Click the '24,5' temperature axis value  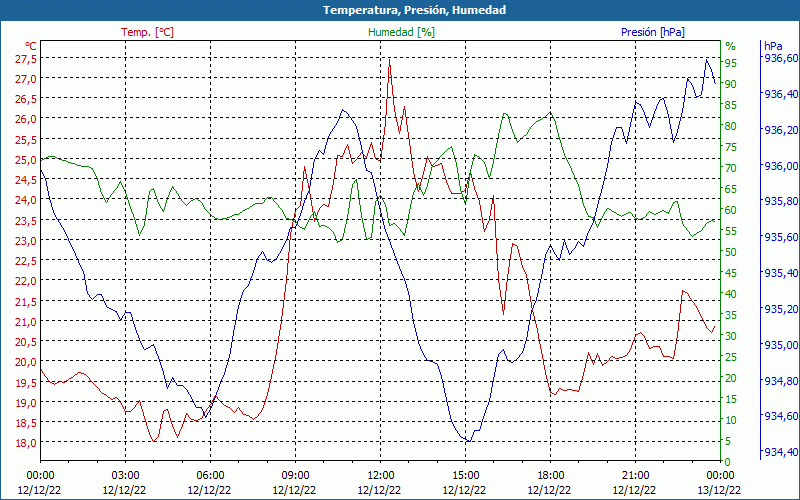coord(26,180)
